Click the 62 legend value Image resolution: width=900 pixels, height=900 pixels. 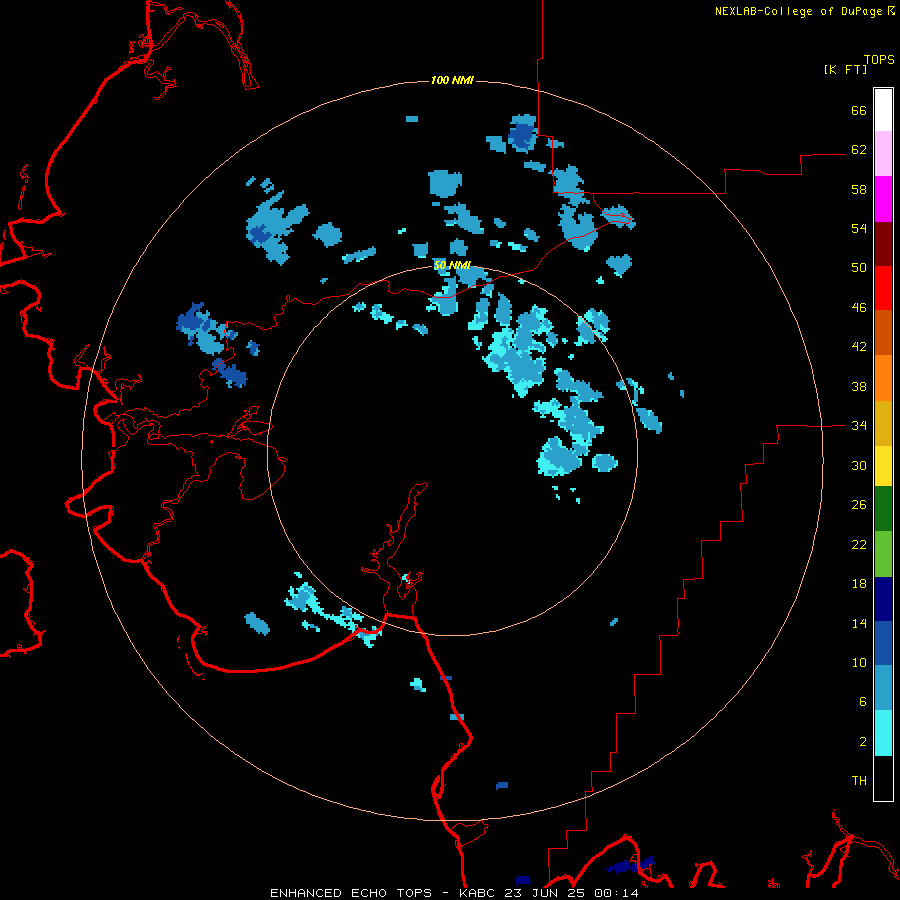click(859, 150)
